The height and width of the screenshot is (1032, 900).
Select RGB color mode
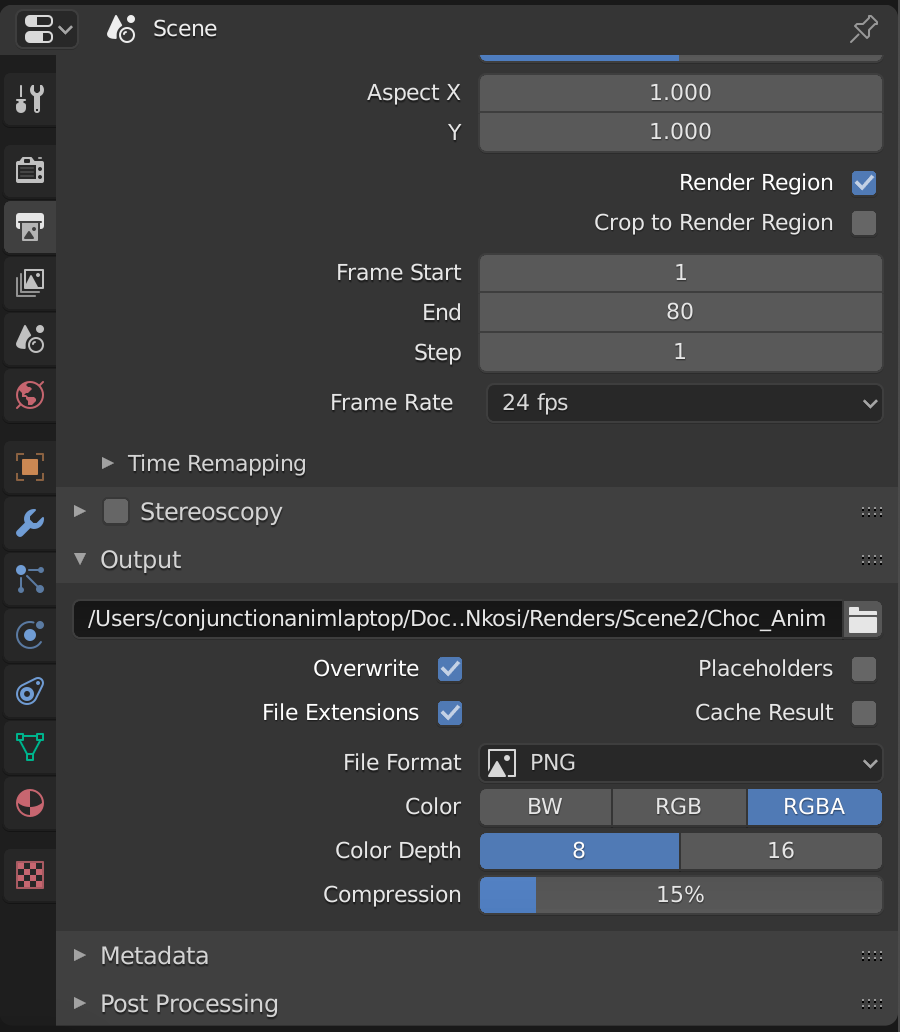click(x=679, y=807)
